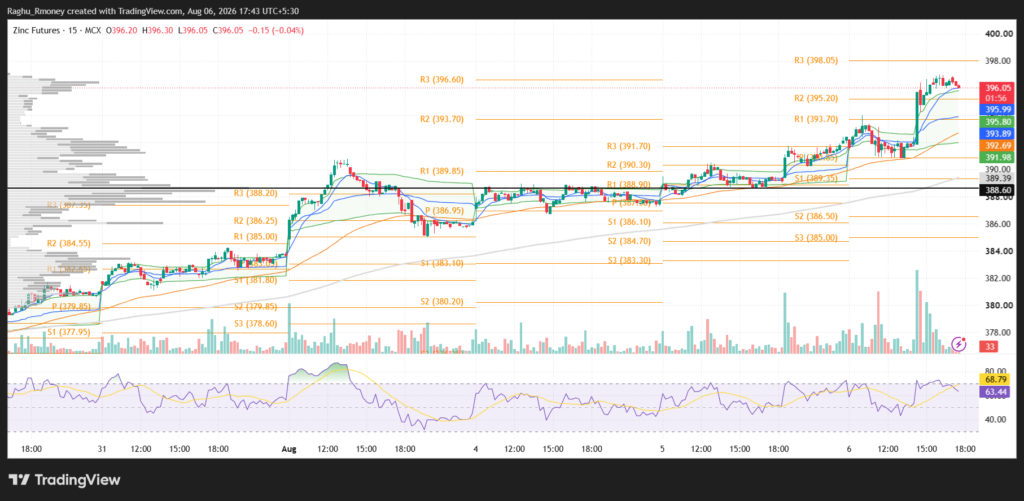This screenshot has height=501, width=1024.
Task: Click the R1 (389.85) pivot label
Action: tap(441, 171)
